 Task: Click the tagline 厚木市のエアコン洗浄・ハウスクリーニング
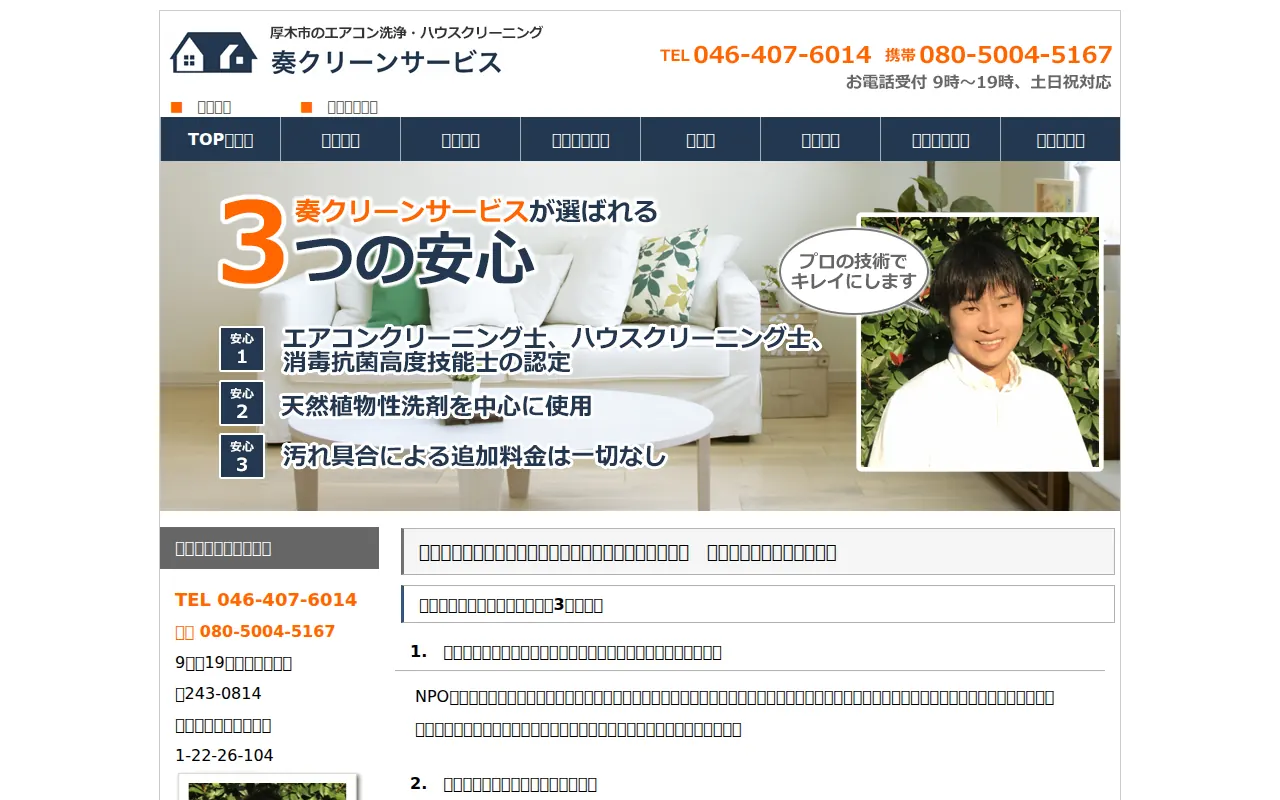coord(406,32)
